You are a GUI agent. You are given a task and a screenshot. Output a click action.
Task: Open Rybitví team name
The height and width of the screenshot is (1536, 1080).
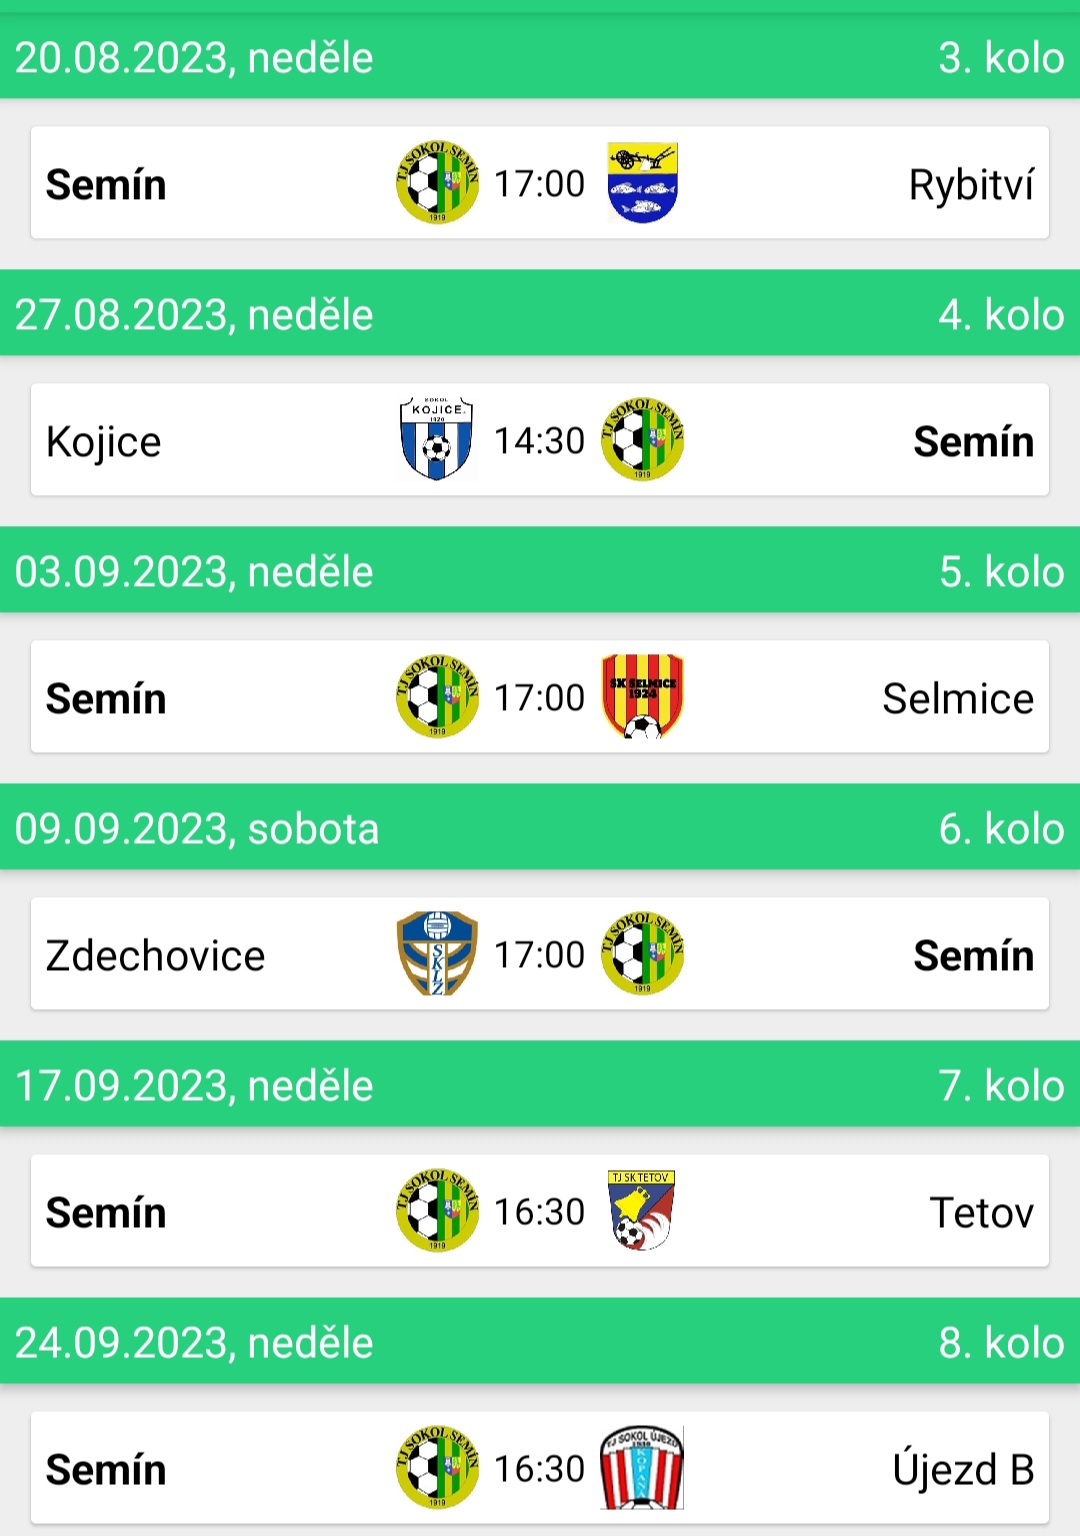pos(971,185)
